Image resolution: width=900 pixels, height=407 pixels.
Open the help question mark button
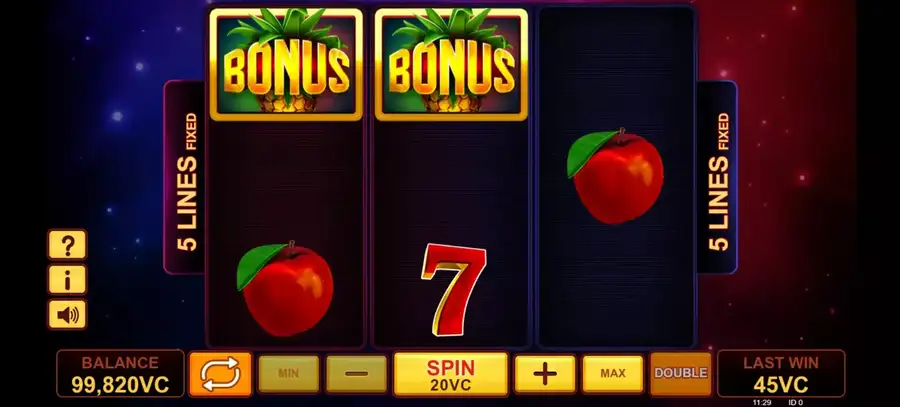tap(67, 245)
